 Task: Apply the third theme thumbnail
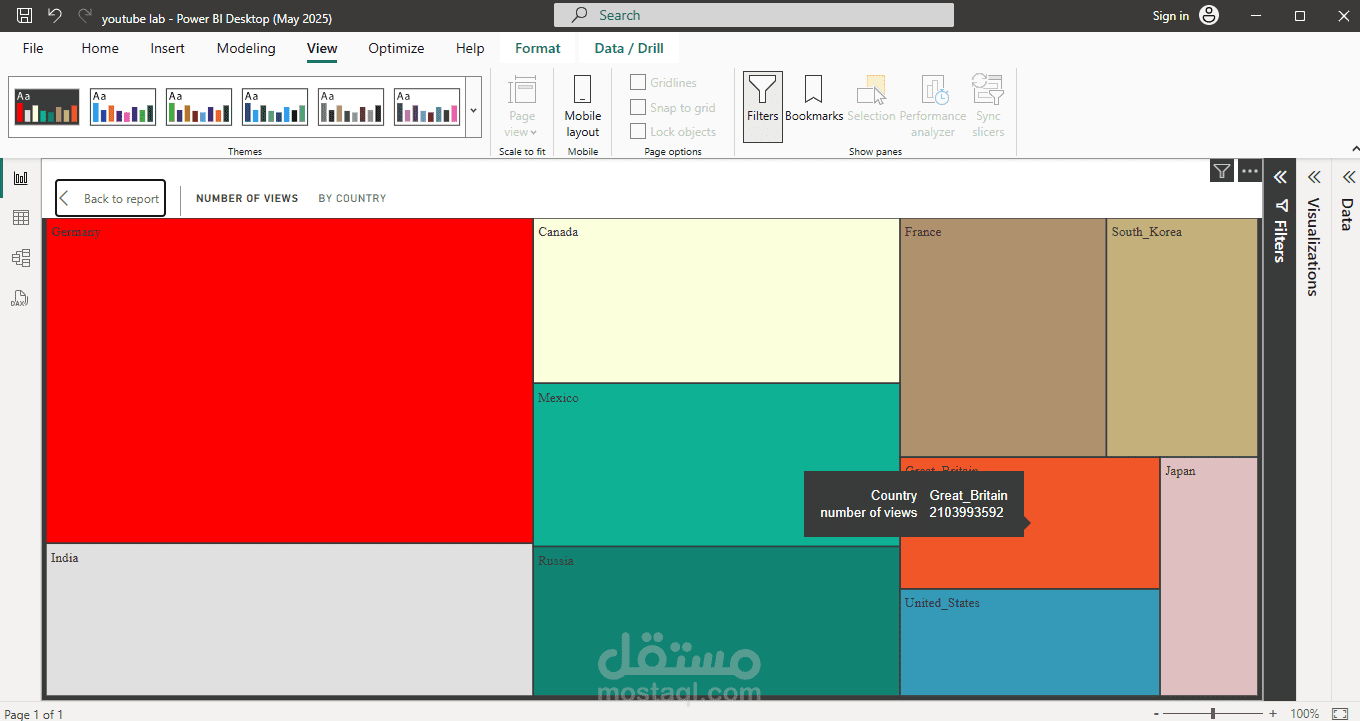[199, 107]
